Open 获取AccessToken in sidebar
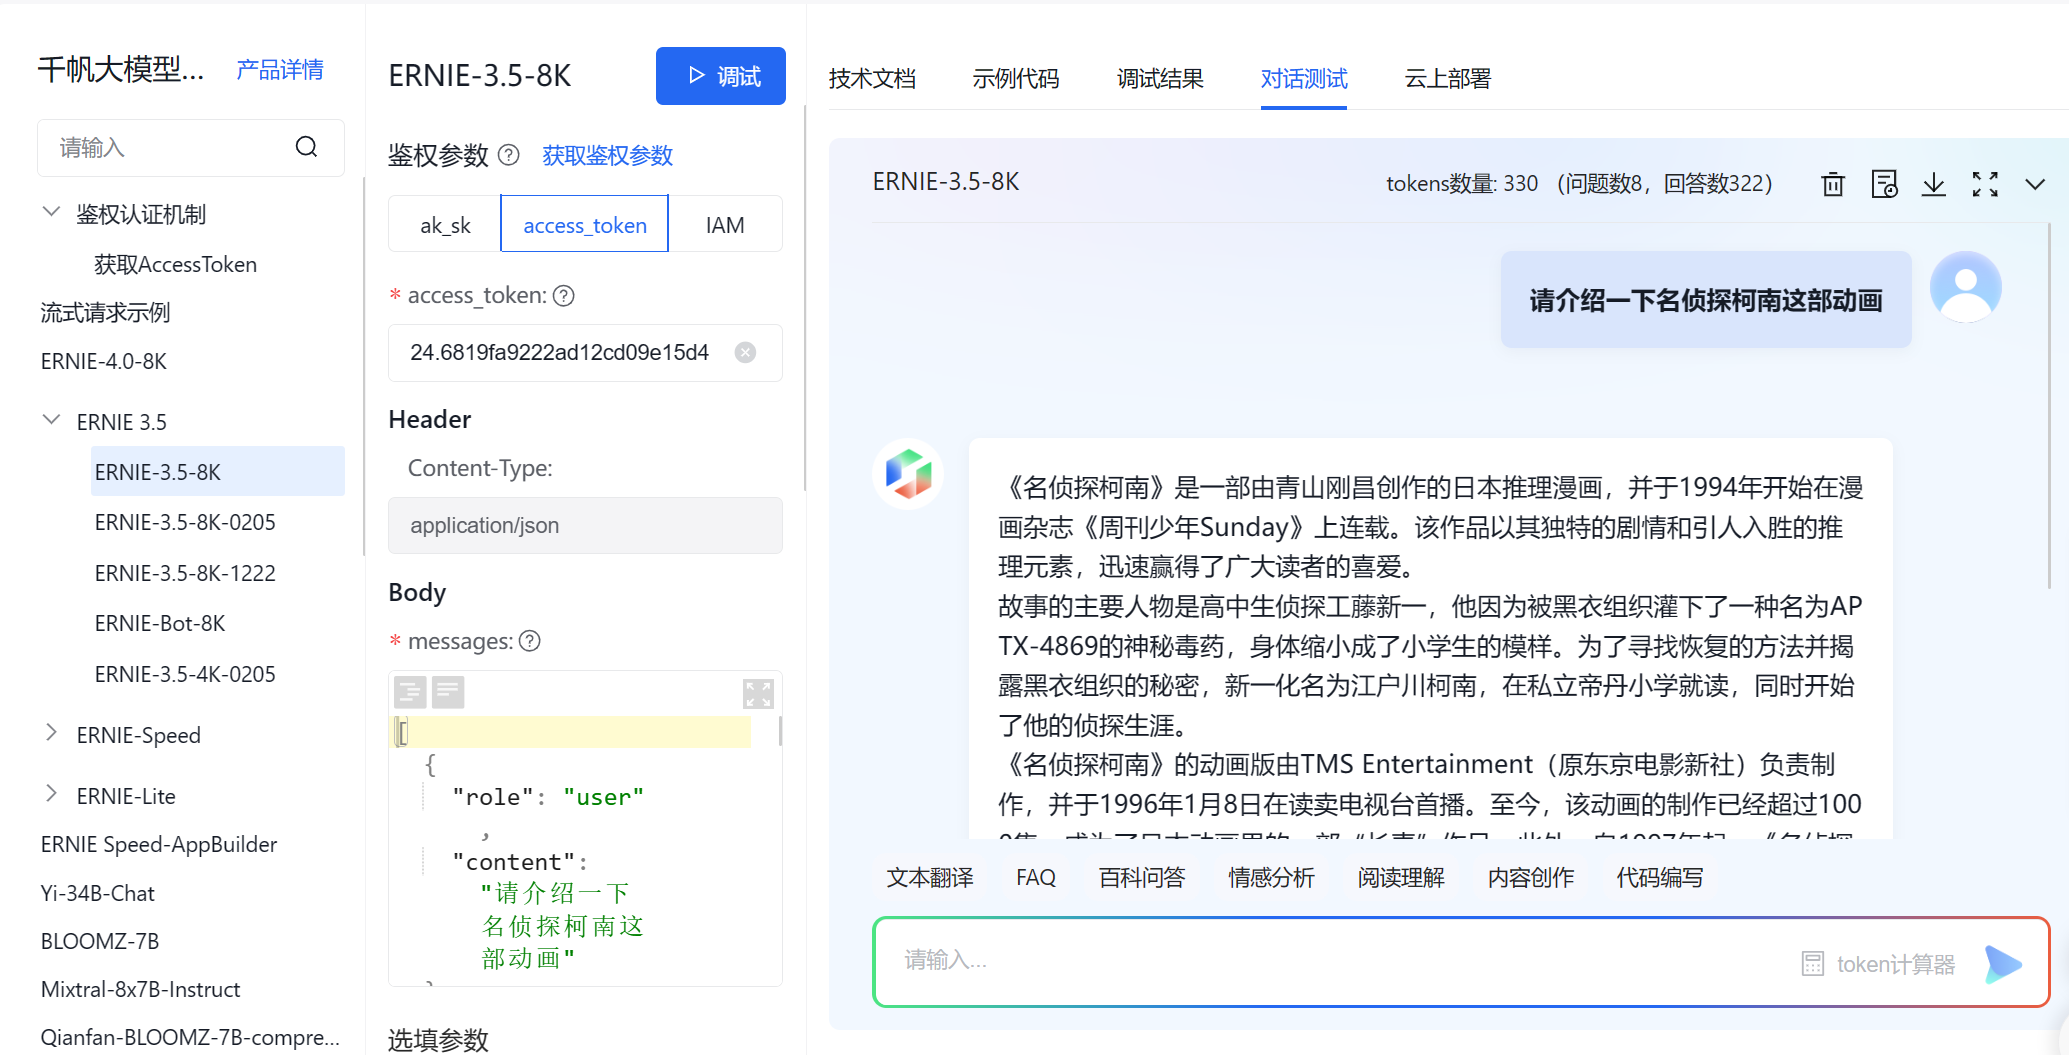This screenshot has width=2069, height=1055. [175, 264]
